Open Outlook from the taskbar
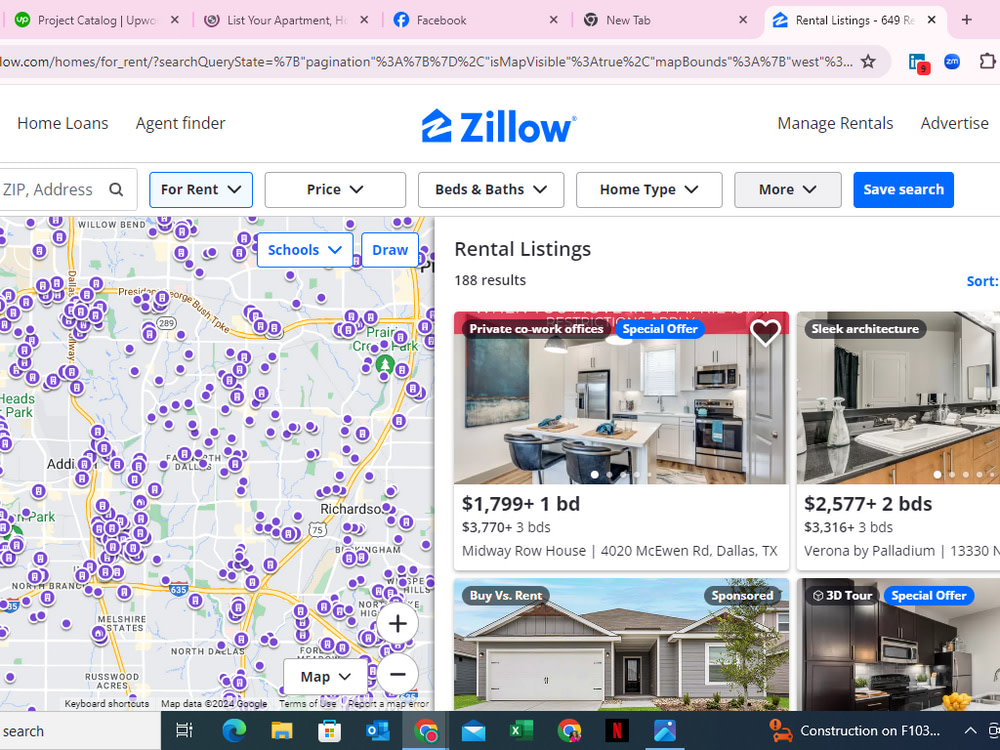This screenshot has height=750, width=1000. (378, 730)
